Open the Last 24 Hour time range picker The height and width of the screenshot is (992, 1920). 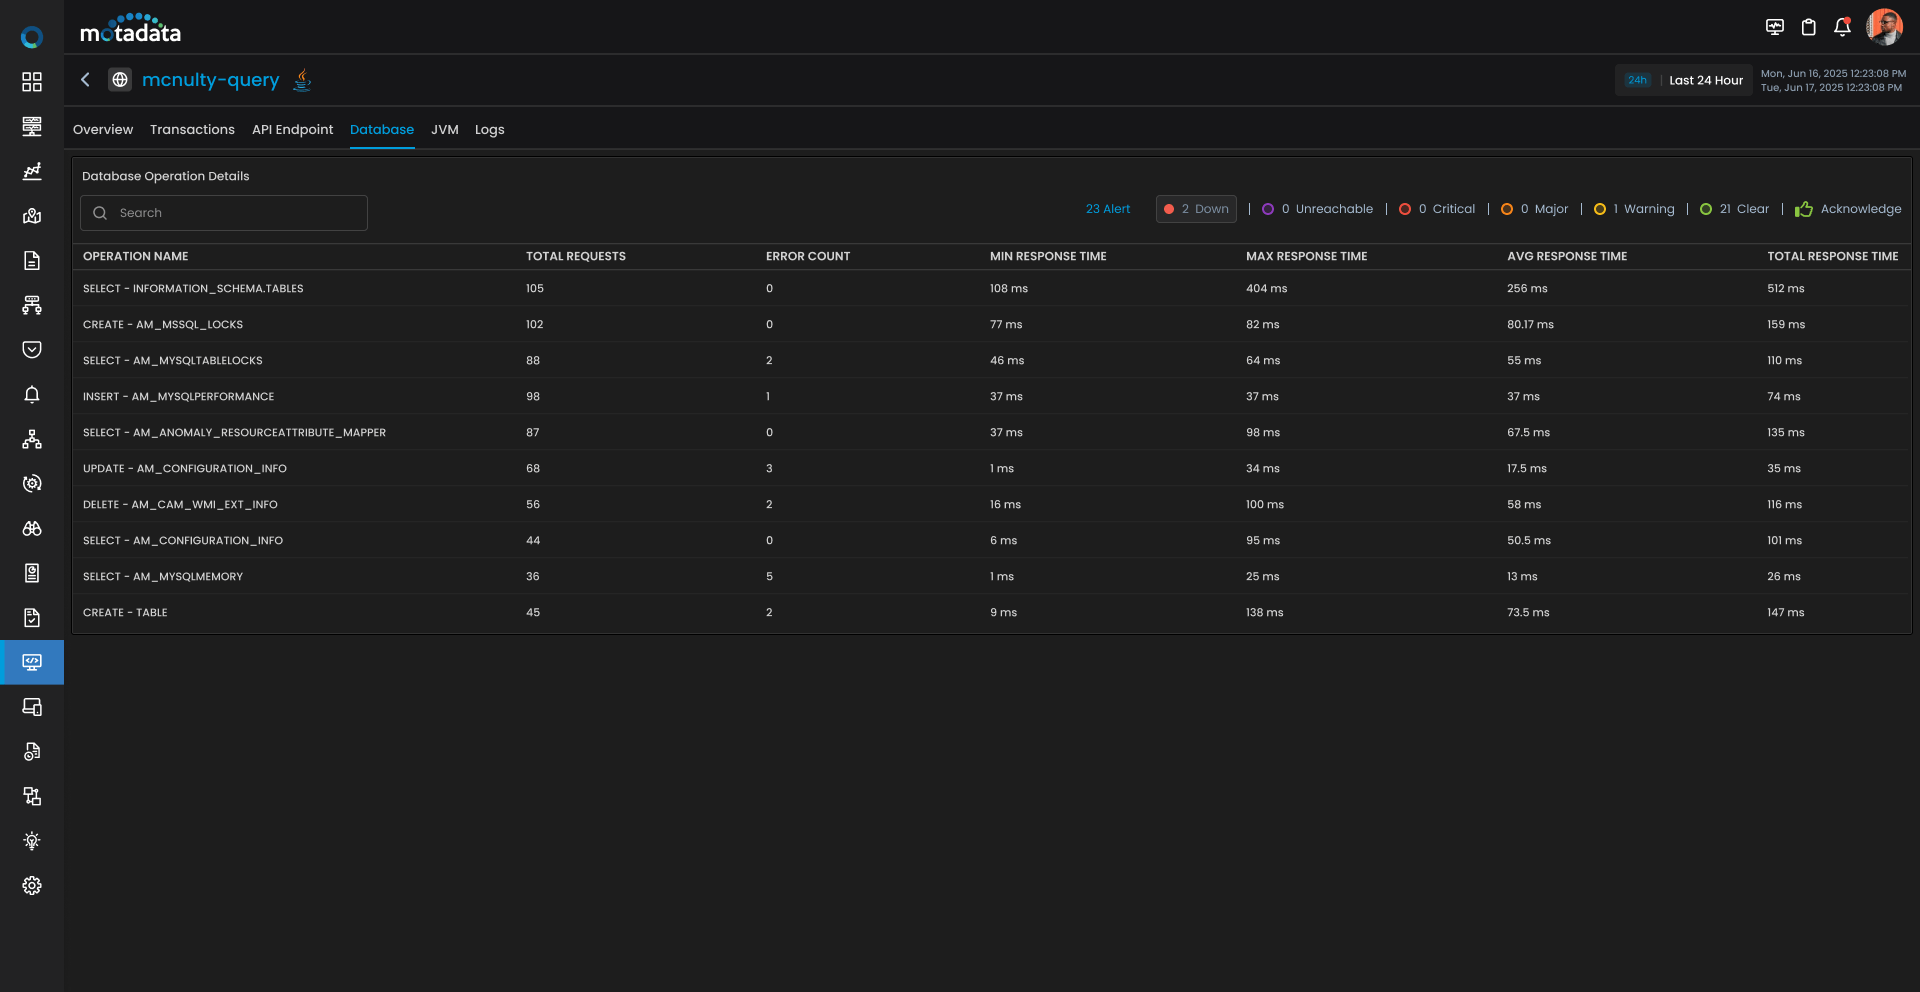pyautogui.click(x=1705, y=80)
